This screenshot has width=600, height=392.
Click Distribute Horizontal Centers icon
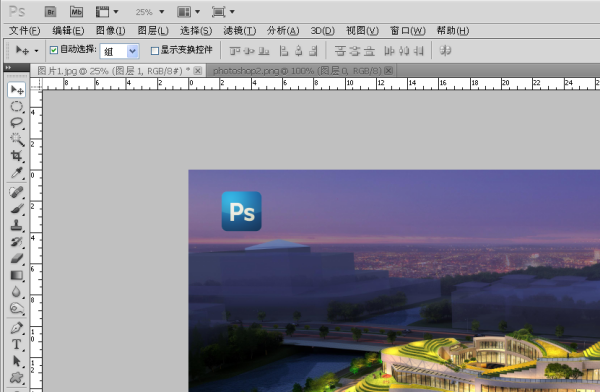(404, 51)
